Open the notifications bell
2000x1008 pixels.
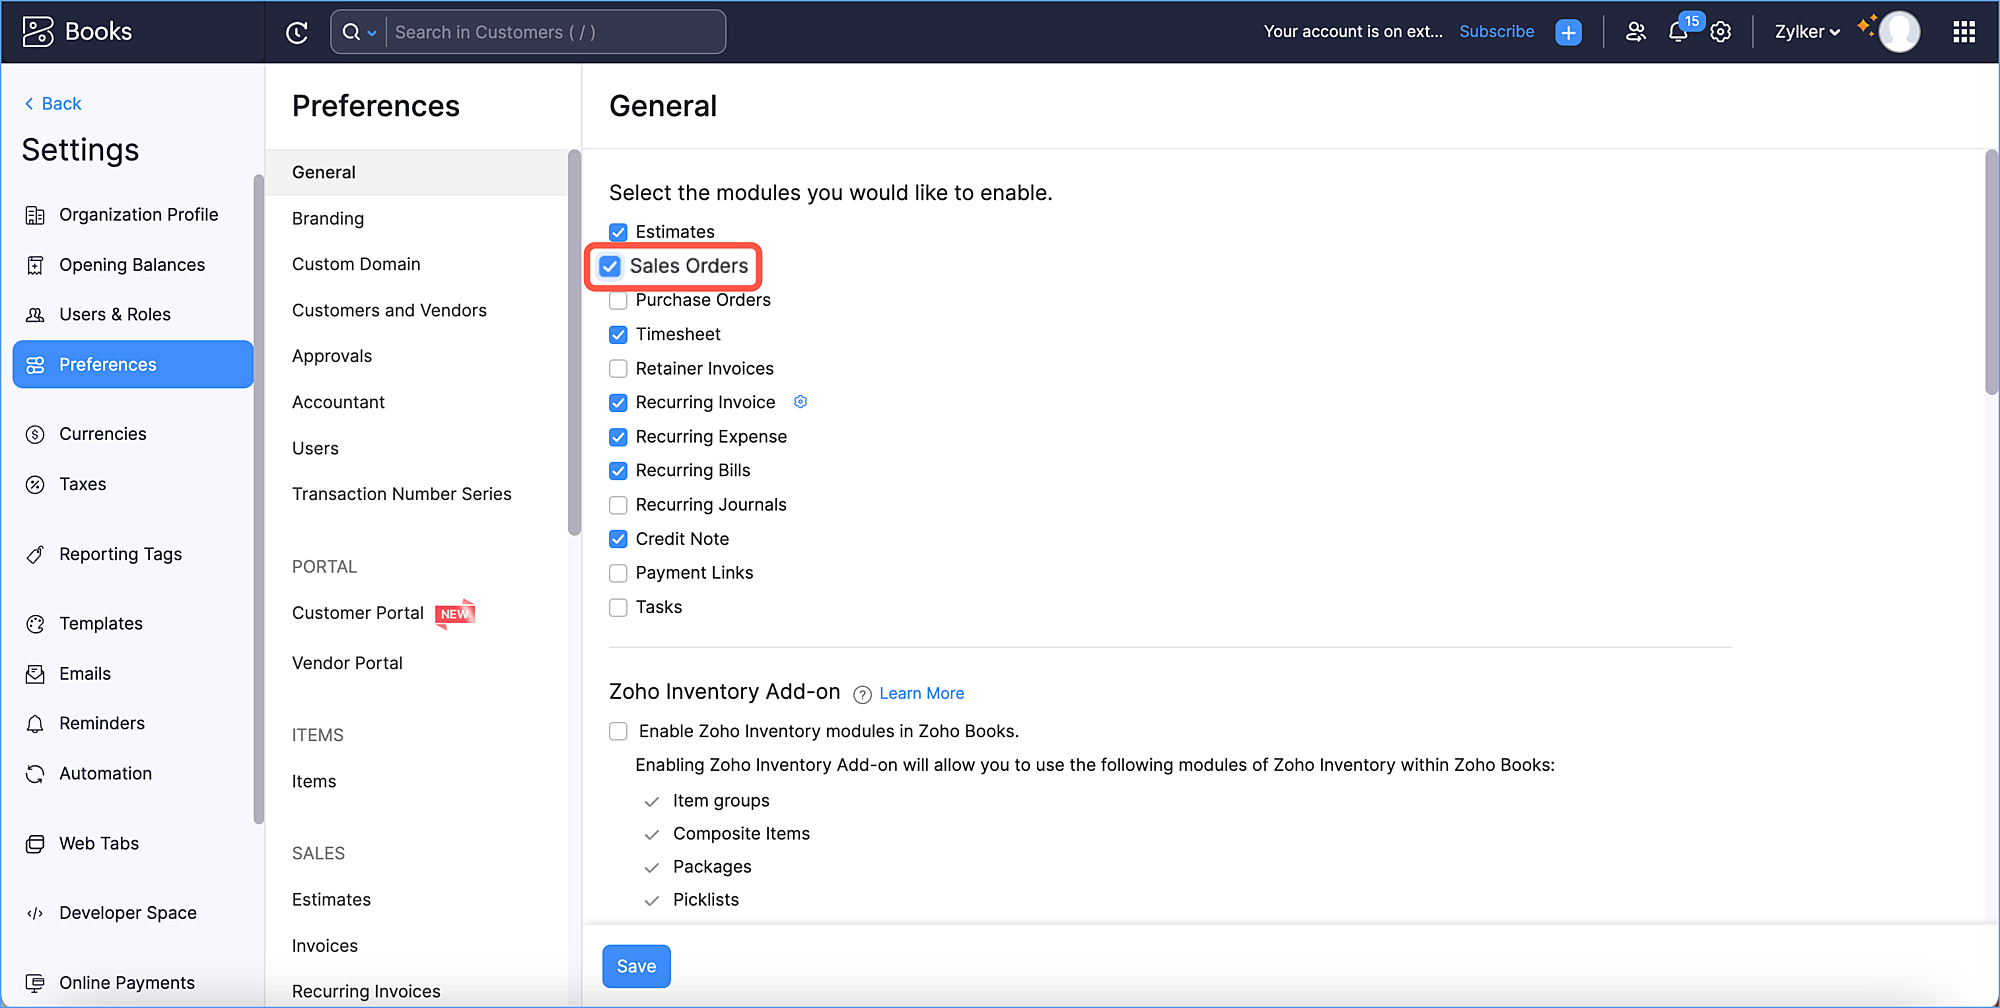click(1678, 32)
